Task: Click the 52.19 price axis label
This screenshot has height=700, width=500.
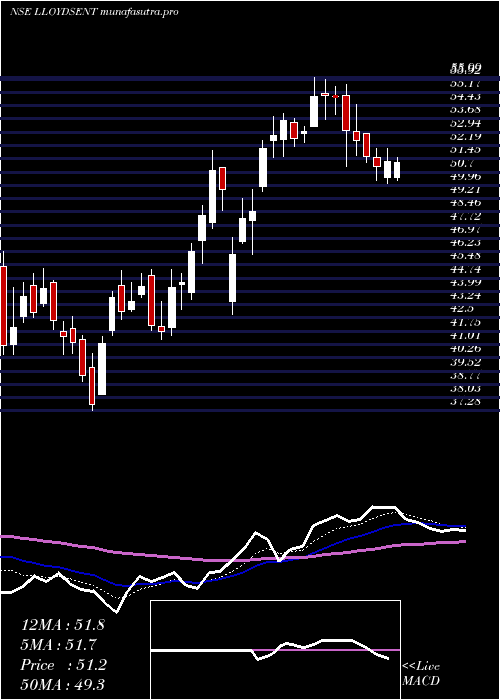Action: tap(465, 137)
